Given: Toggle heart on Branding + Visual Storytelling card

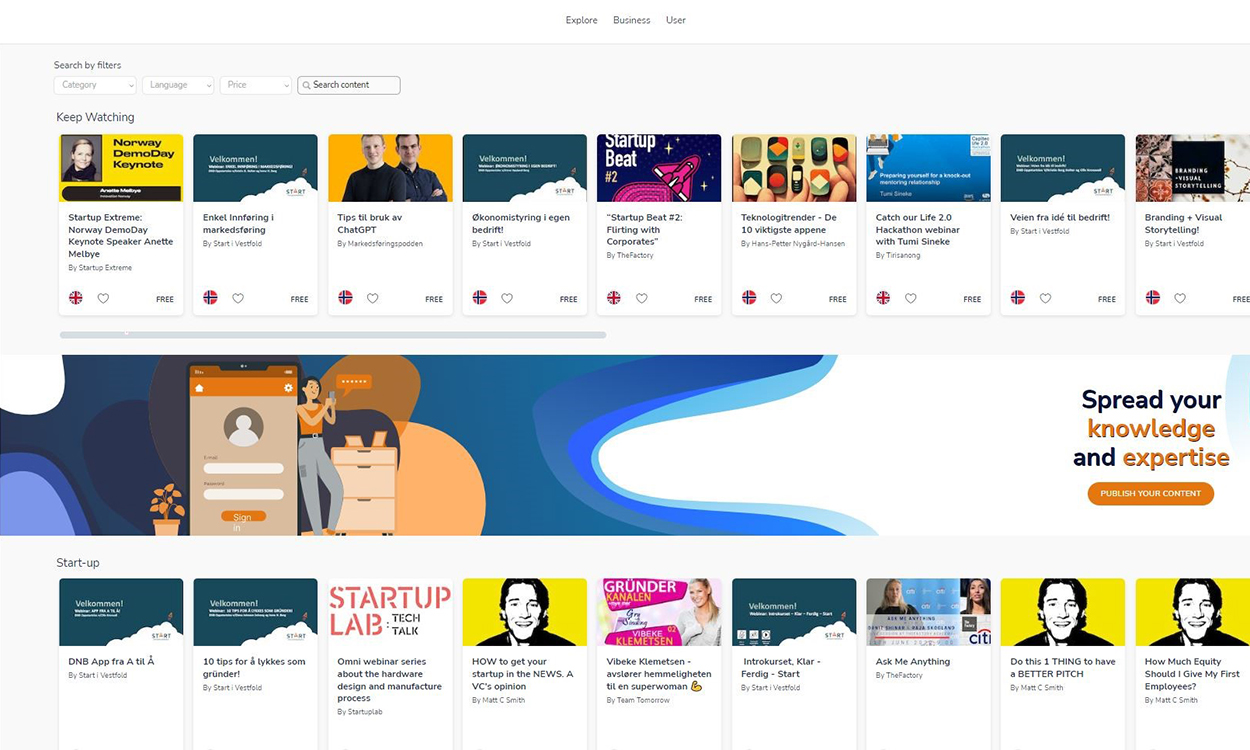Looking at the screenshot, I should coord(1179,298).
